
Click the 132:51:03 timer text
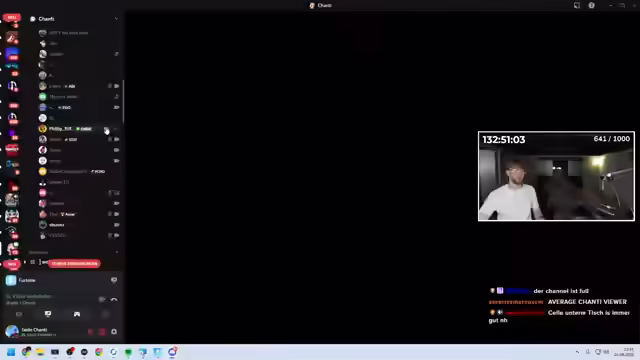pos(504,140)
